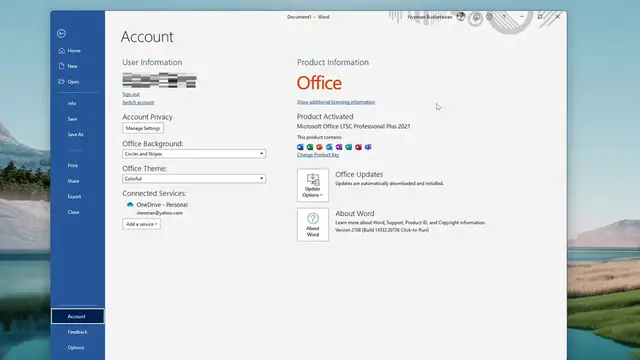Click the dark red Access icon
Viewport: 640px width, 360px height.
pos(358,147)
